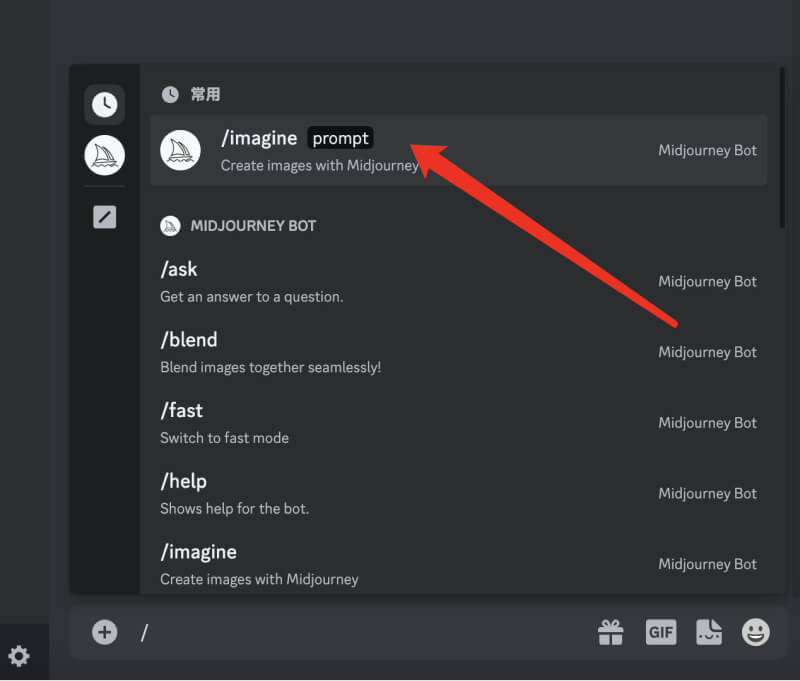Choose the /blend command
Image resolution: width=800 pixels, height=681 pixels.
(x=459, y=352)
